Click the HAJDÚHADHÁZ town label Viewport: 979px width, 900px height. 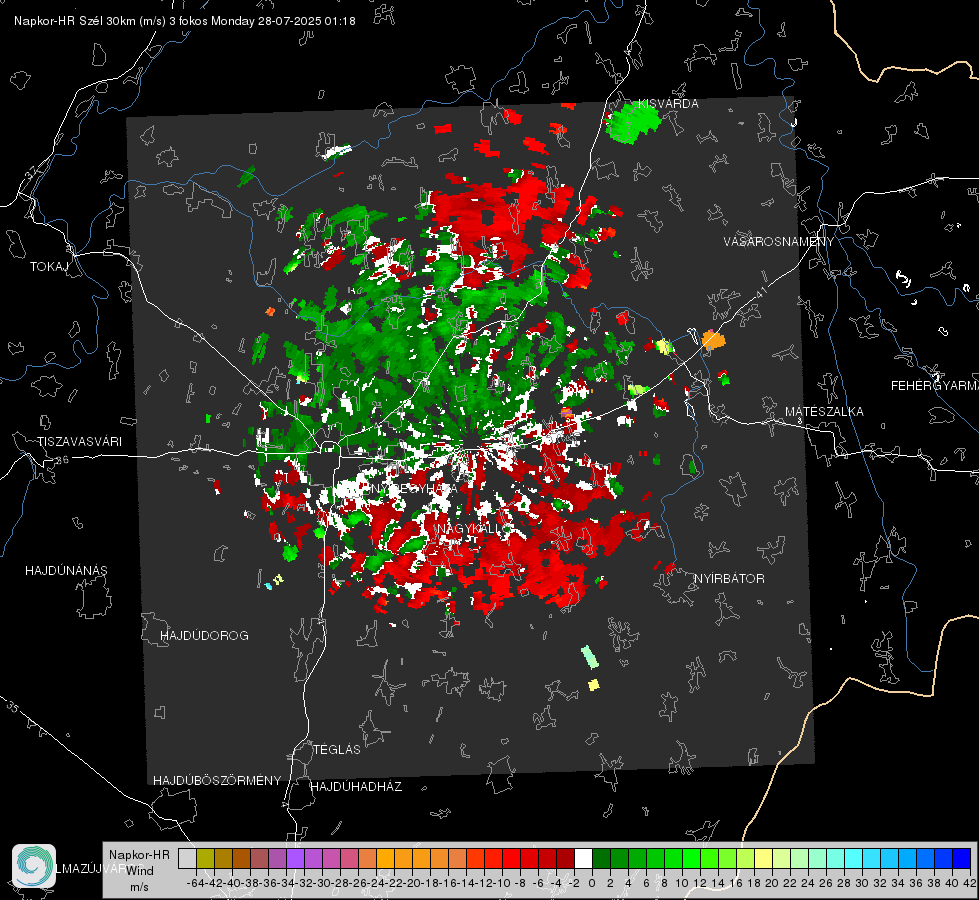tap(356, 787)
